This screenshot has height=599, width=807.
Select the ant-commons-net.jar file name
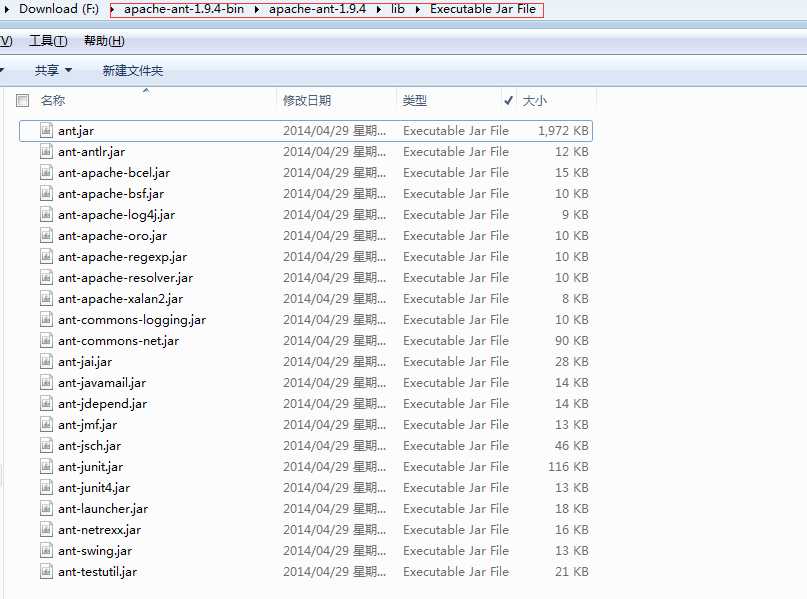[119, 341]
